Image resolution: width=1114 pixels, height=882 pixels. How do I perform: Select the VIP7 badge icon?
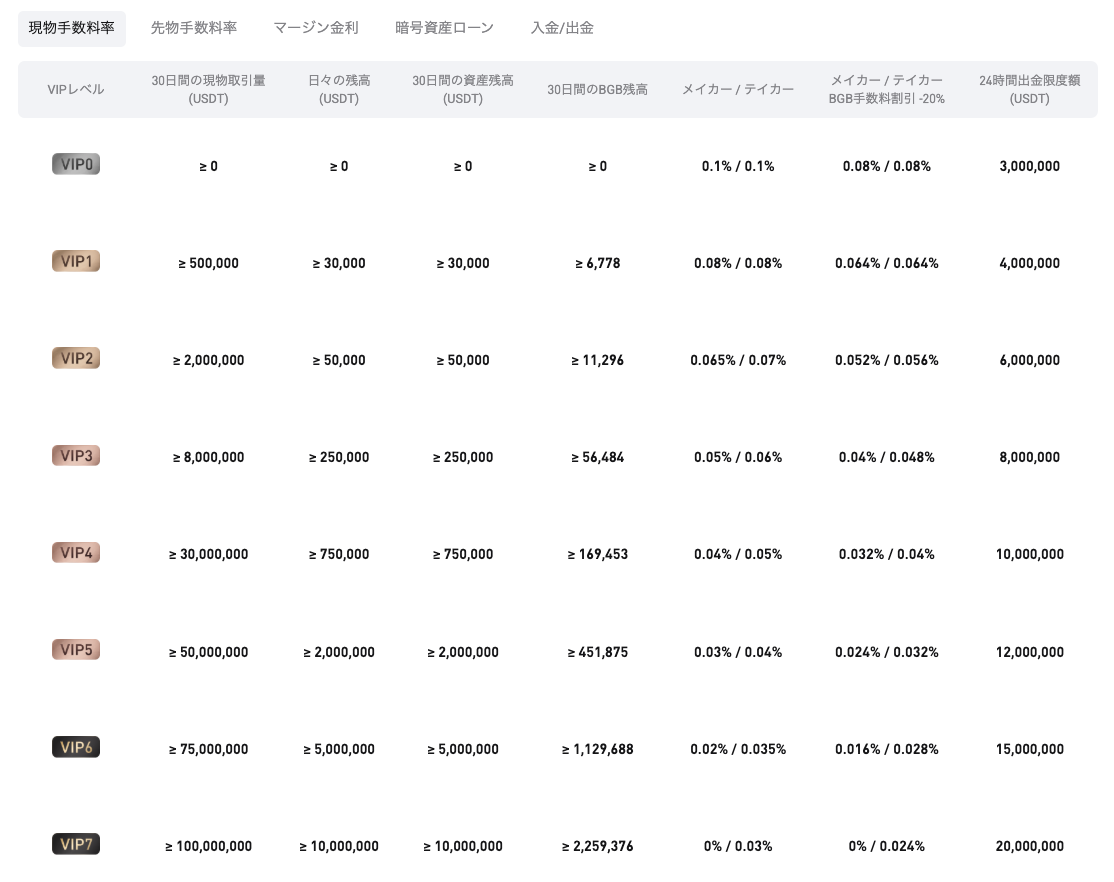[x=76, y=843]
